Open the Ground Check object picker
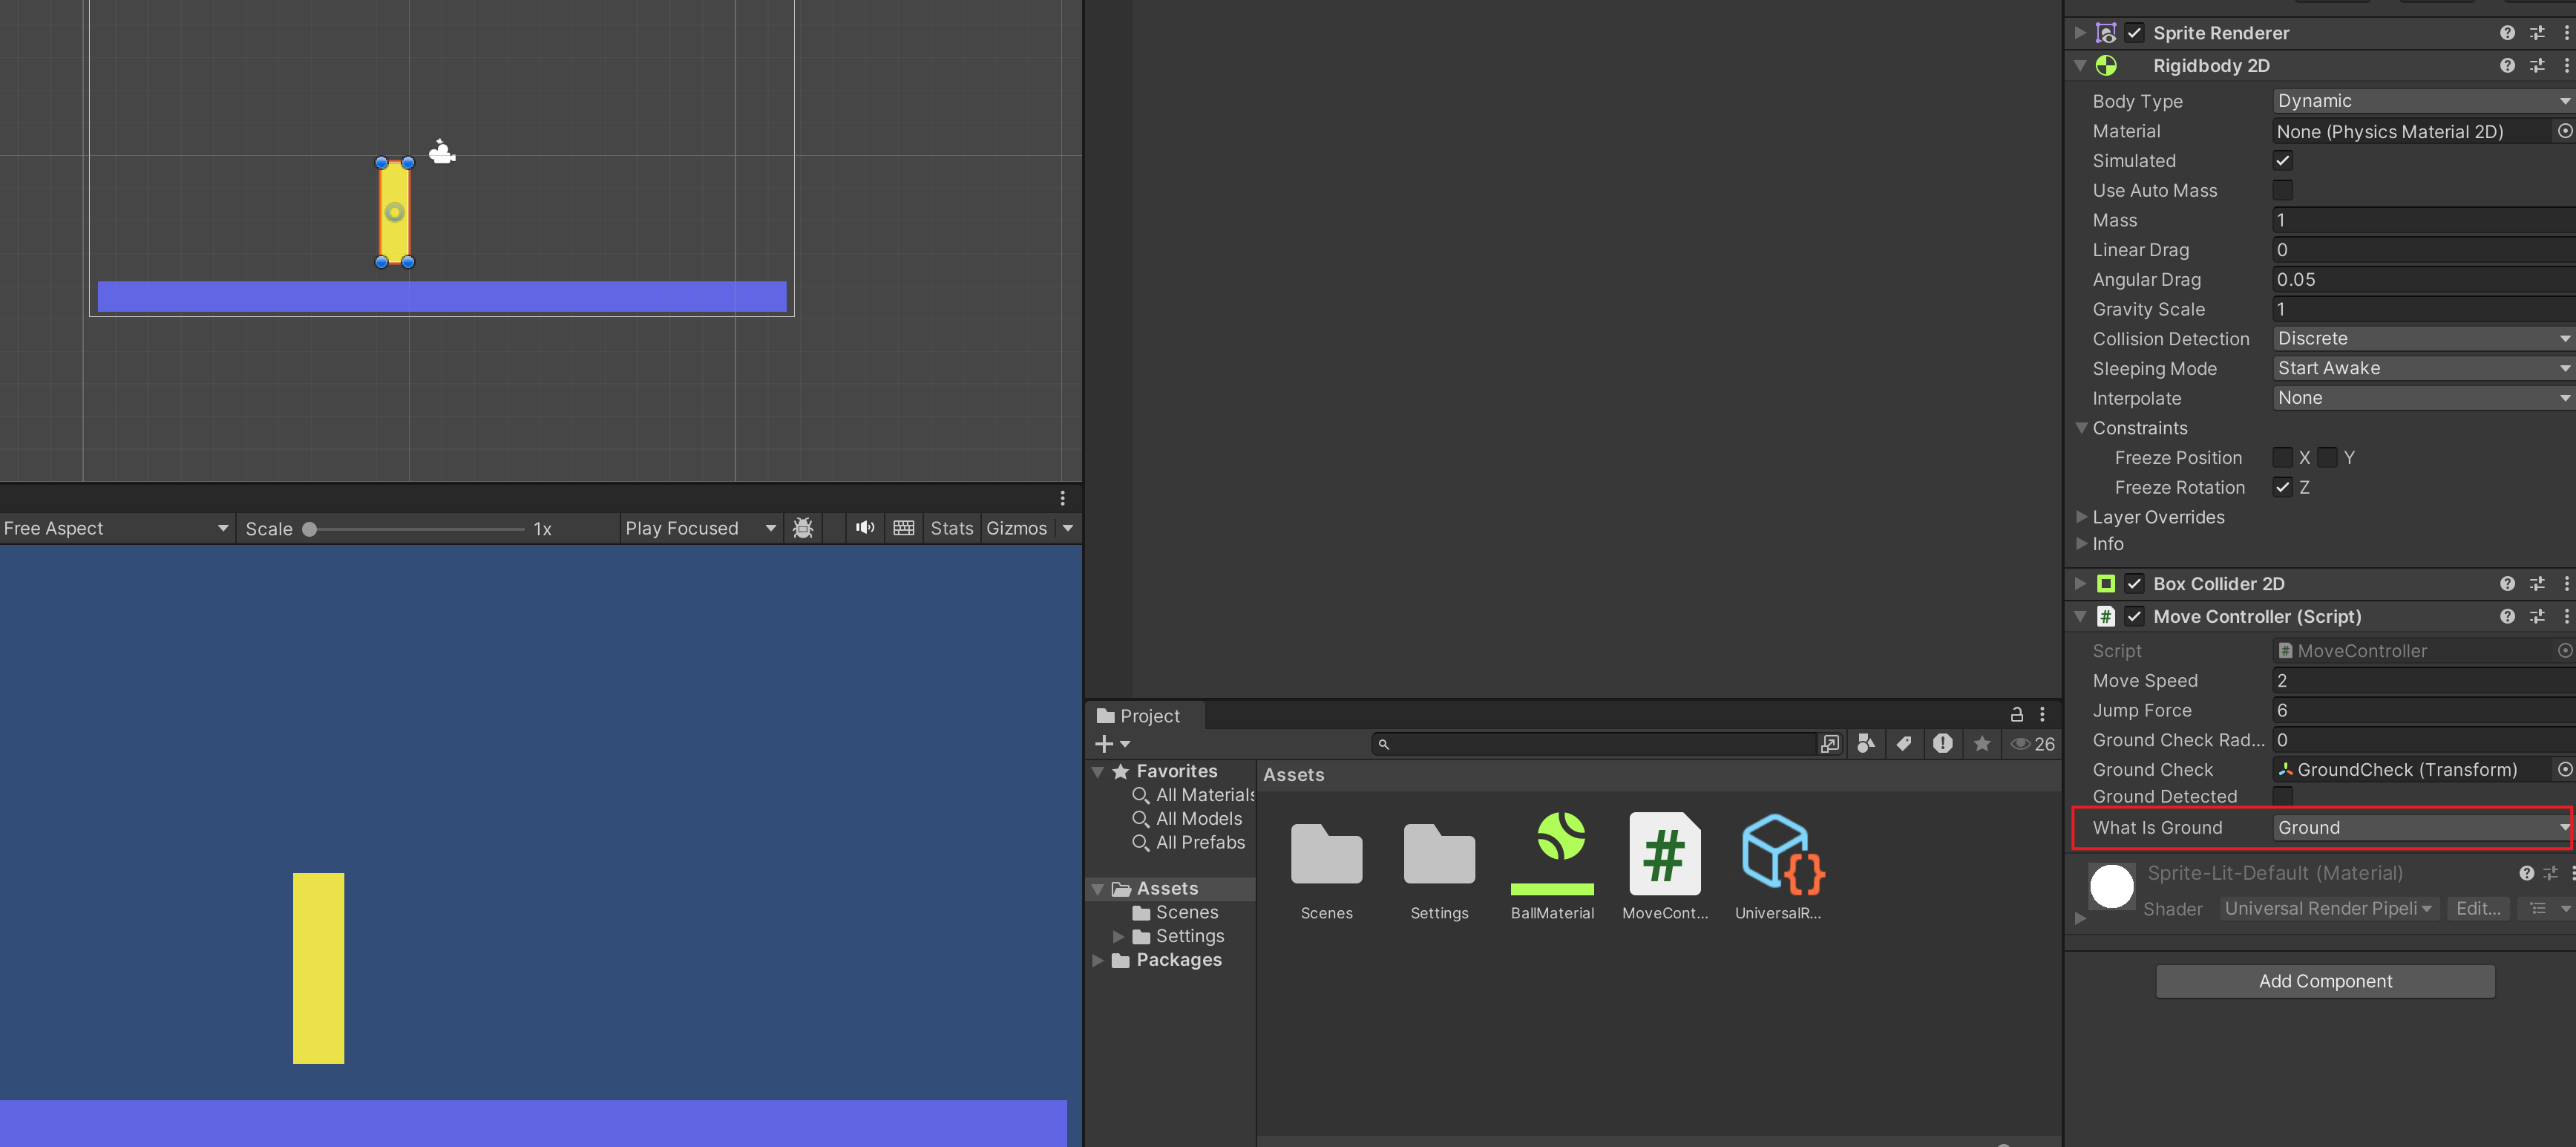Screen dimensions: 2576x1147 point(2565,770)
